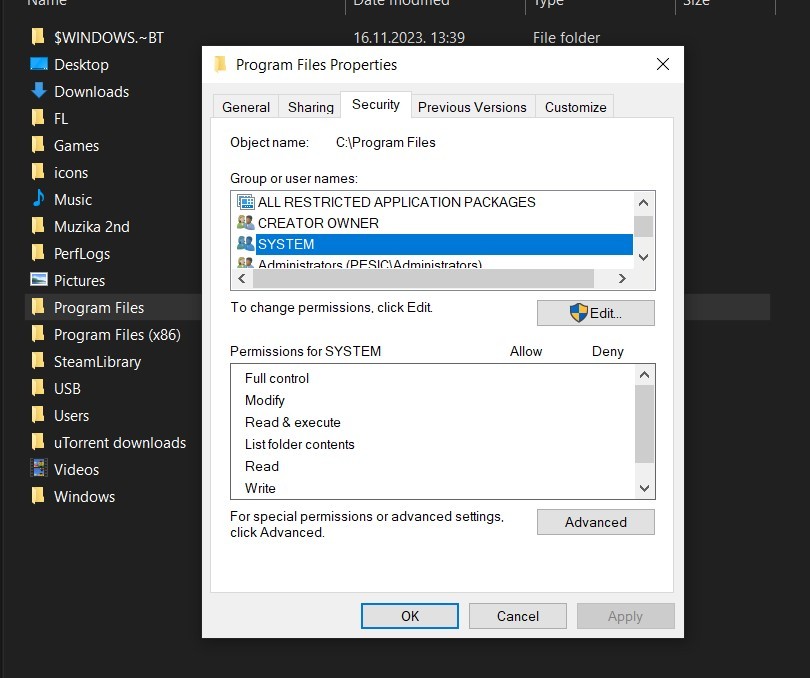
Task: Click the ALL RESTRICTED APPLICATION PACKAGES group icon
Action: coord(245,202)
